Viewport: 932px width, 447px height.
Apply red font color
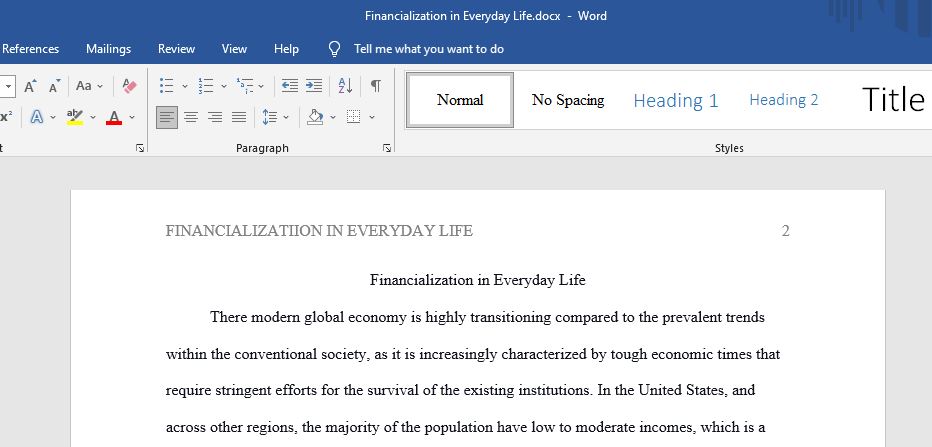pos(114,117)
